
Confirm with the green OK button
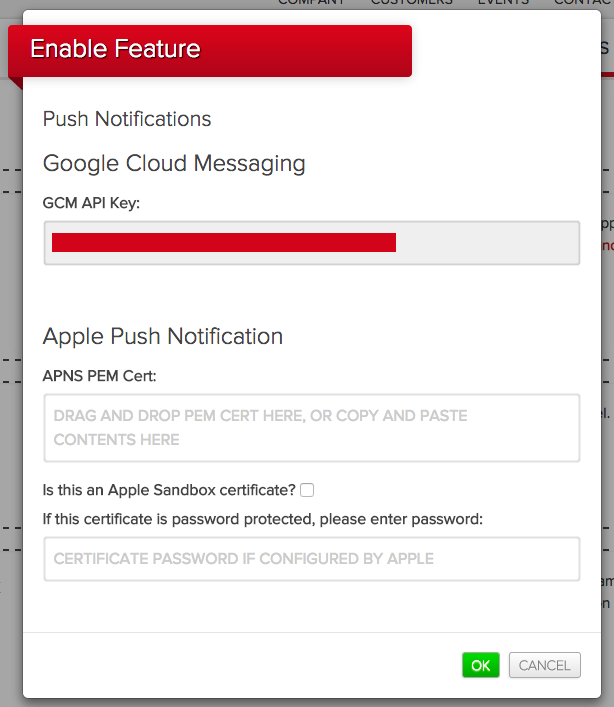(x=481, y=665)
